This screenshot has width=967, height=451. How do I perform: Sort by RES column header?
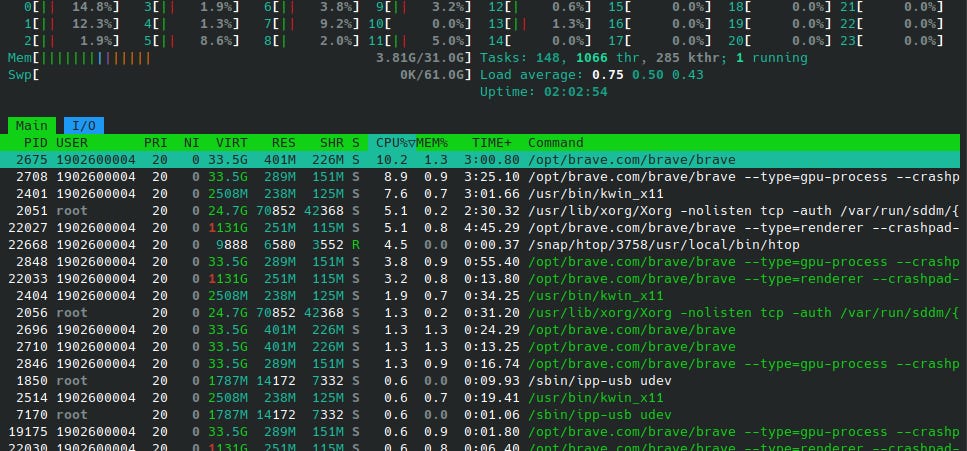[x=284, y=143]
